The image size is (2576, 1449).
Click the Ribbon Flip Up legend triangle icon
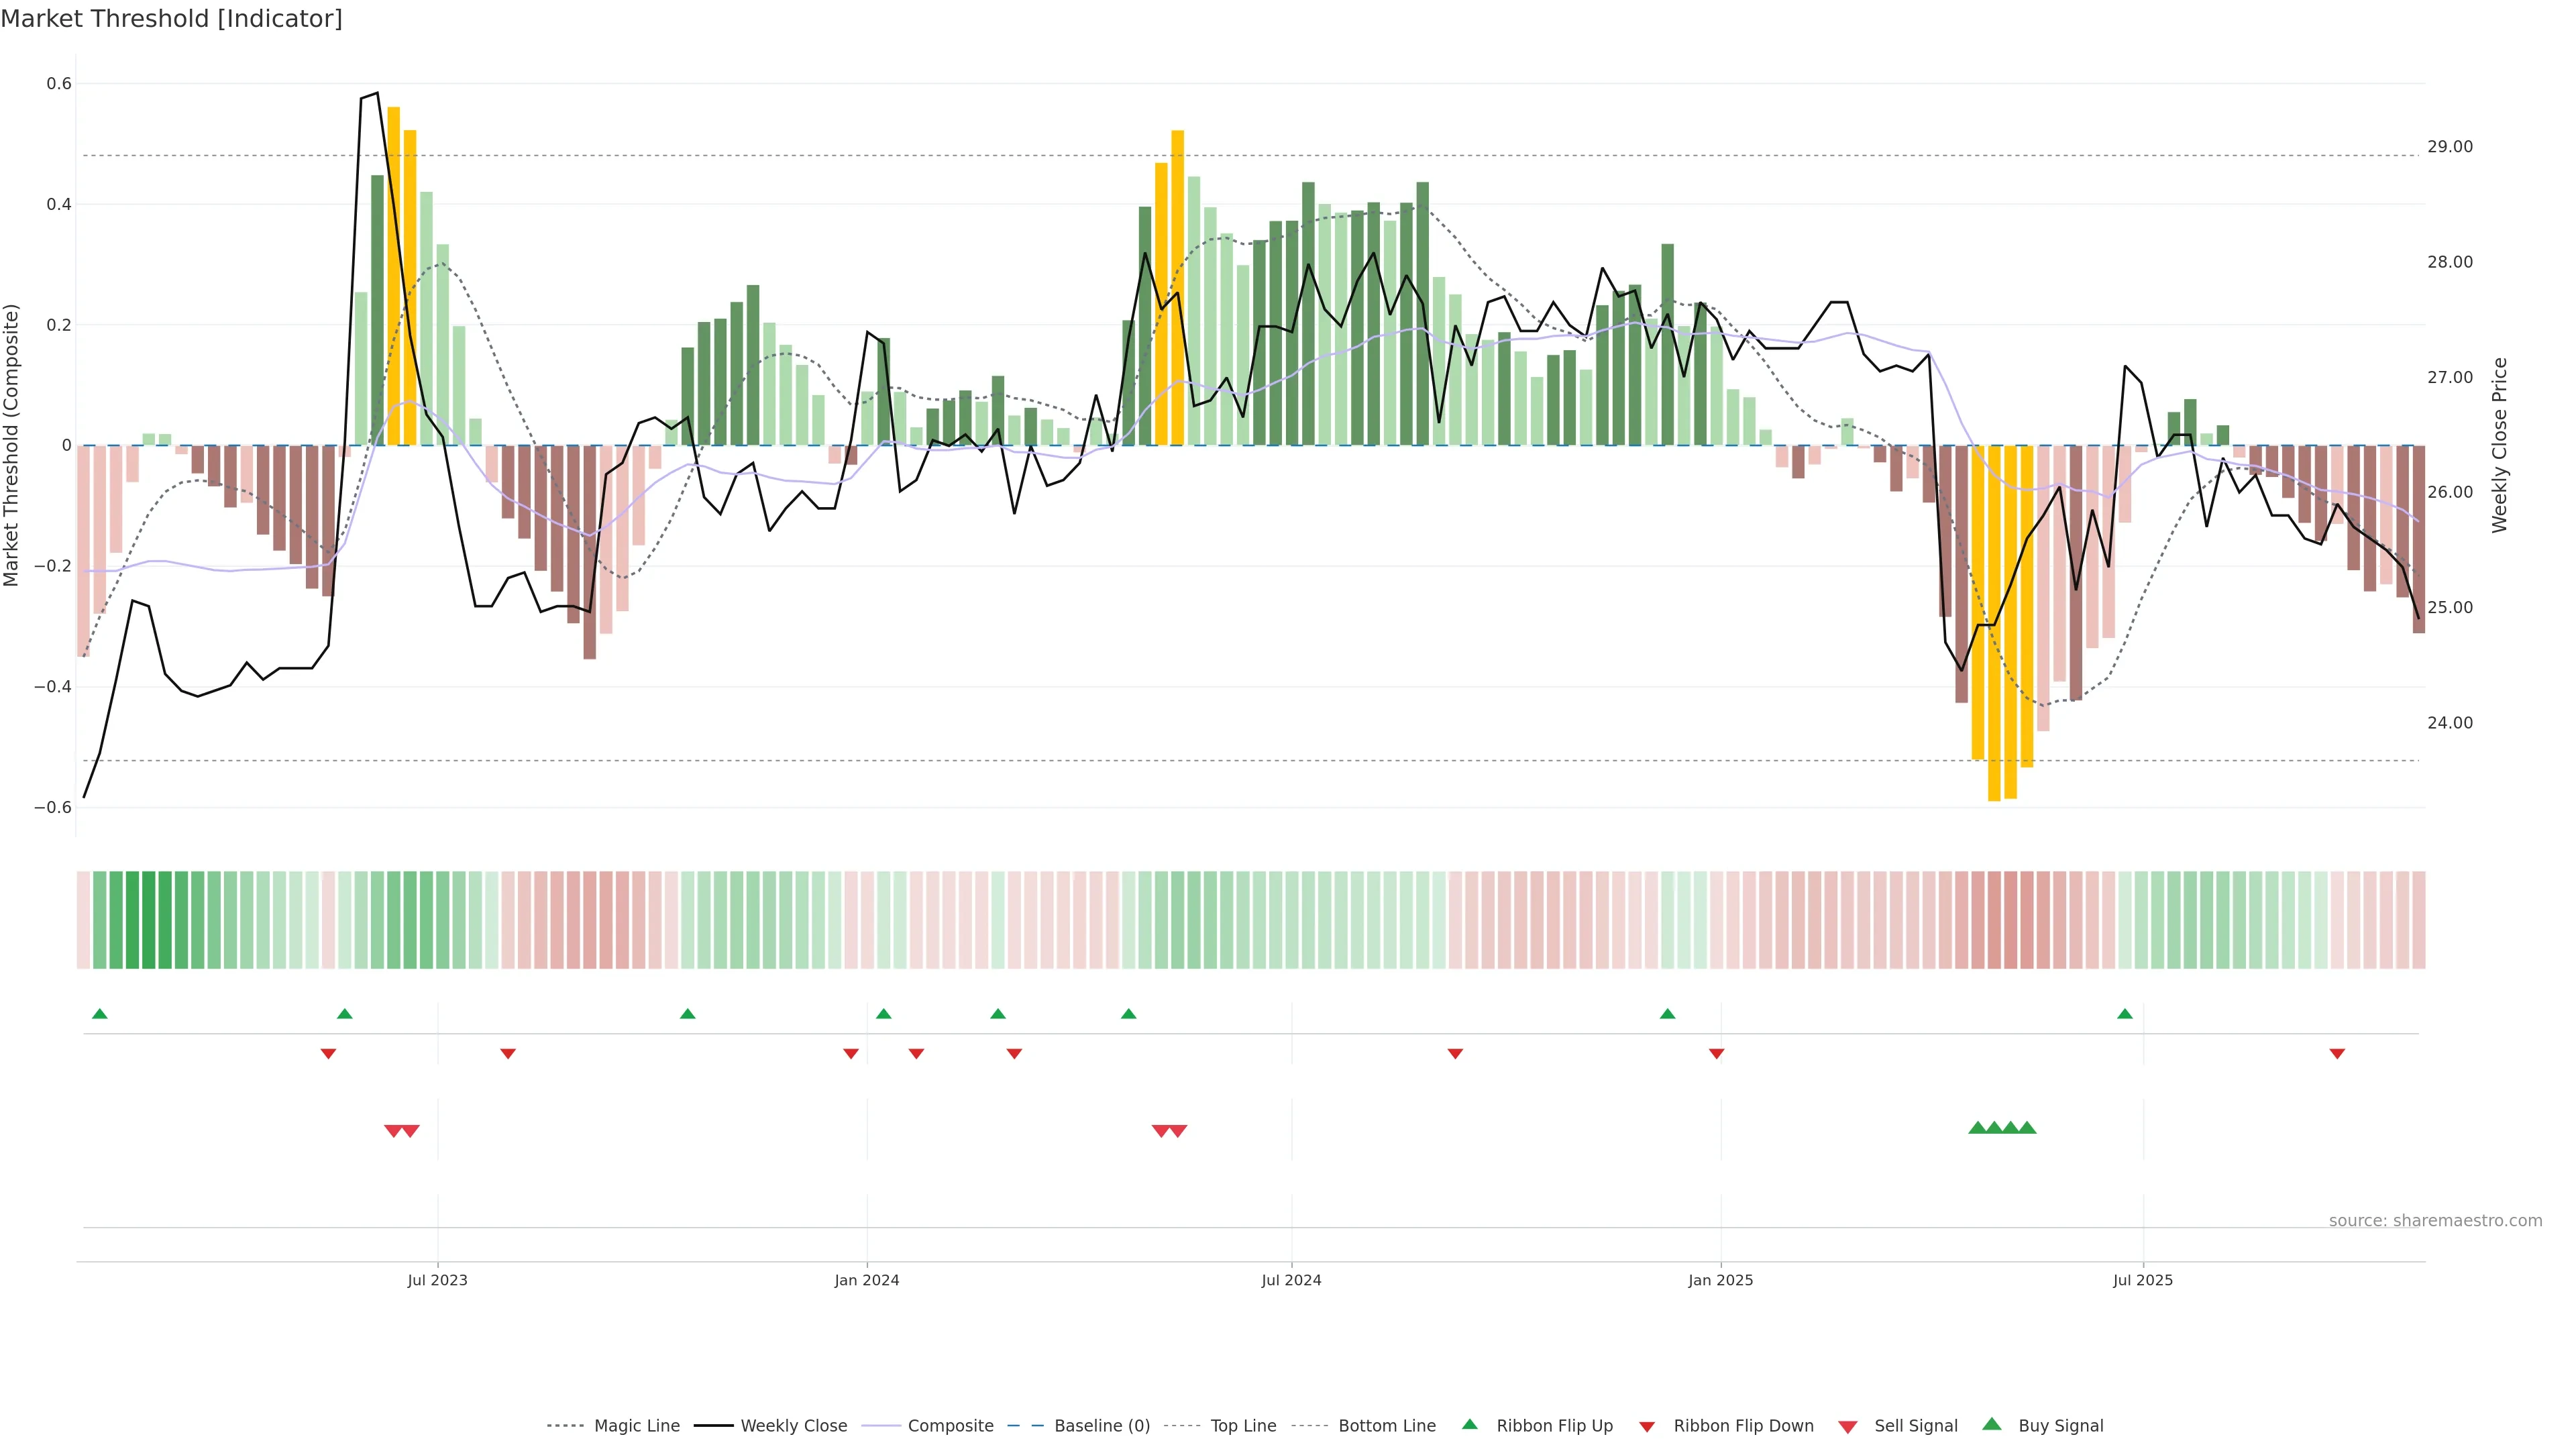tap(1469, 1424)
